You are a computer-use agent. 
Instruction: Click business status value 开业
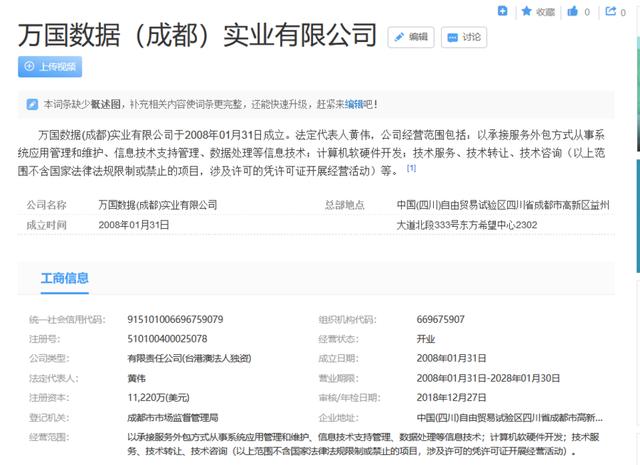coord(426,339)
